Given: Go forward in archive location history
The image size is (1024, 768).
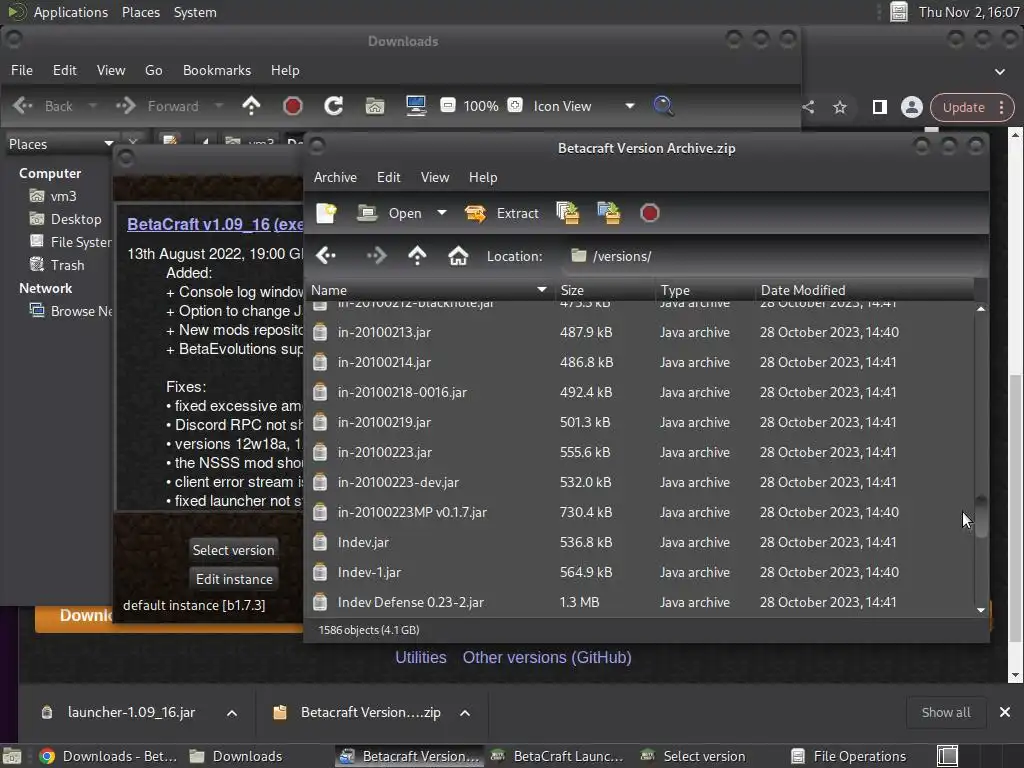Looking at the screenshot, I should [376, 255].
